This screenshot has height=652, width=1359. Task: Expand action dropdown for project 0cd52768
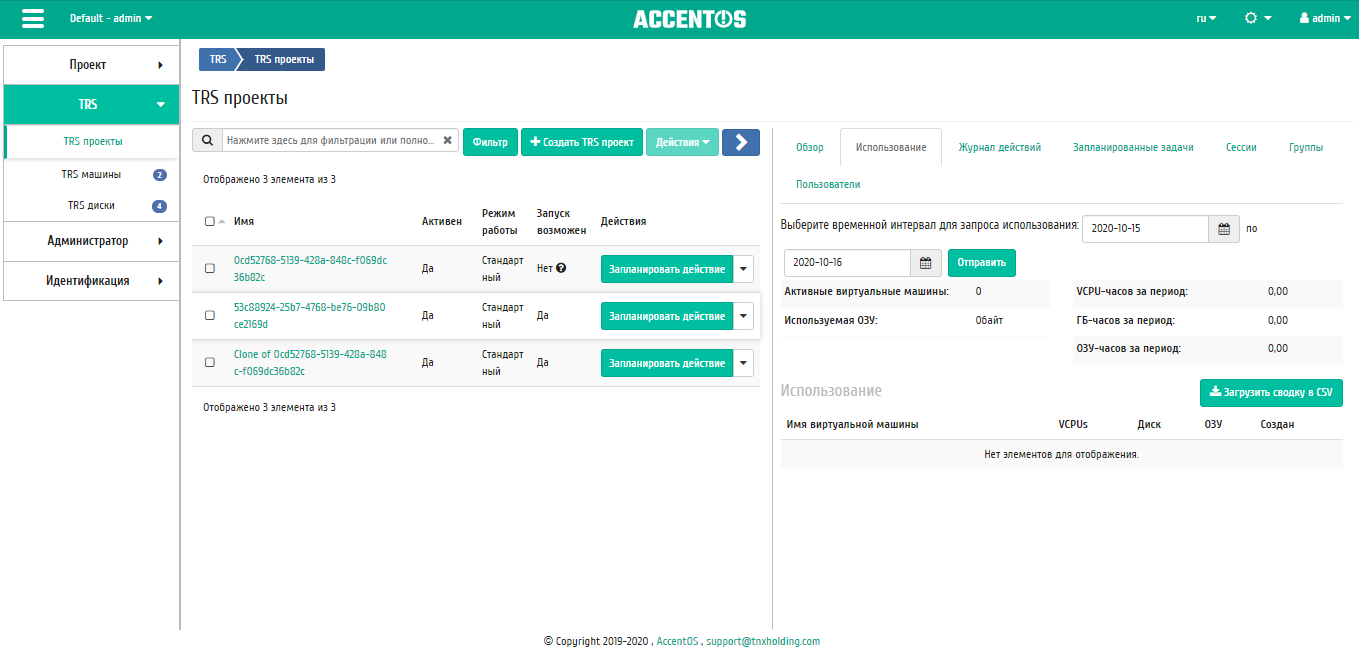(x=743, y=269)
